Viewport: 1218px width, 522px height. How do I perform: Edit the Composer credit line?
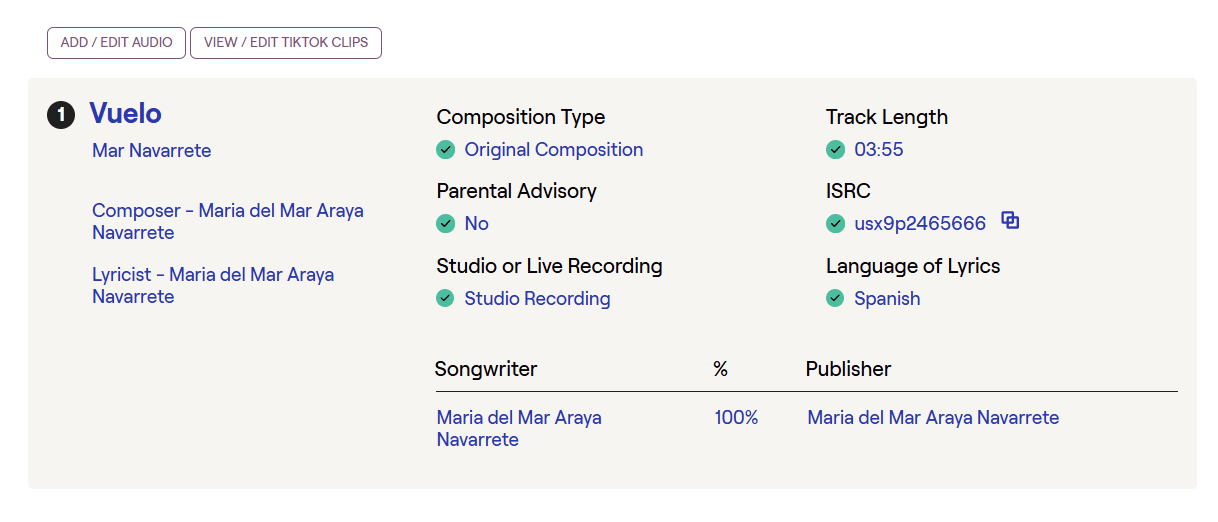coord(228,221)
